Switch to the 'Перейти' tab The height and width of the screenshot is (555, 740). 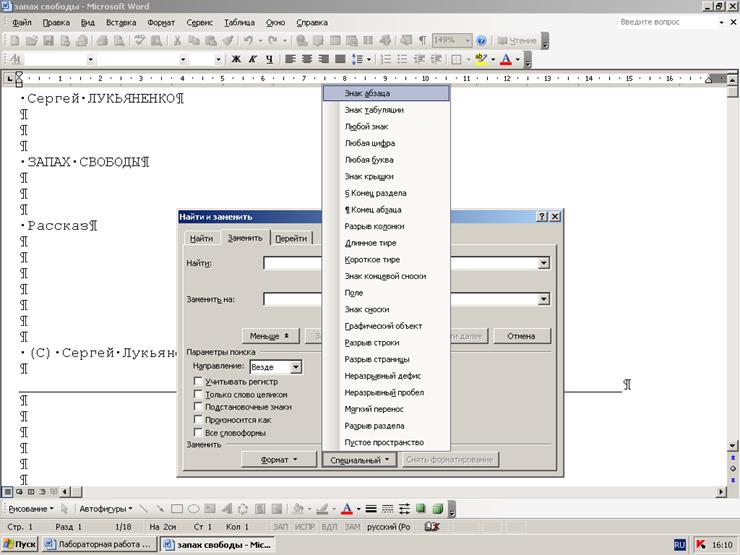coord(291,238)
